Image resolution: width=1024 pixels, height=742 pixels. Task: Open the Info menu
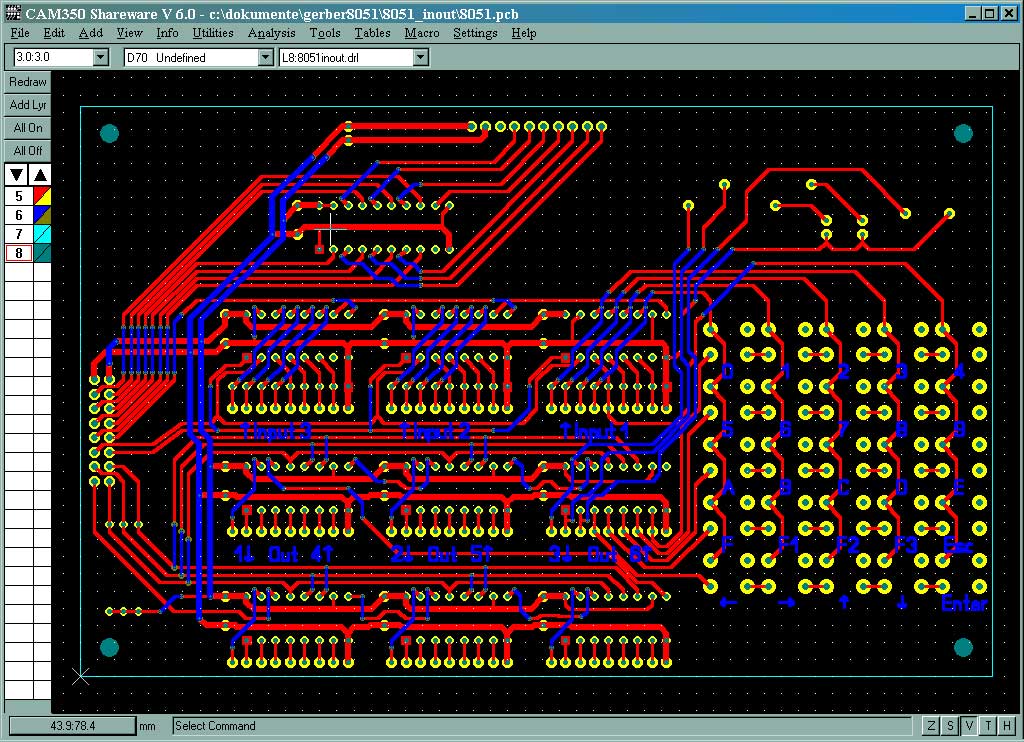click(x=167, y=33)
